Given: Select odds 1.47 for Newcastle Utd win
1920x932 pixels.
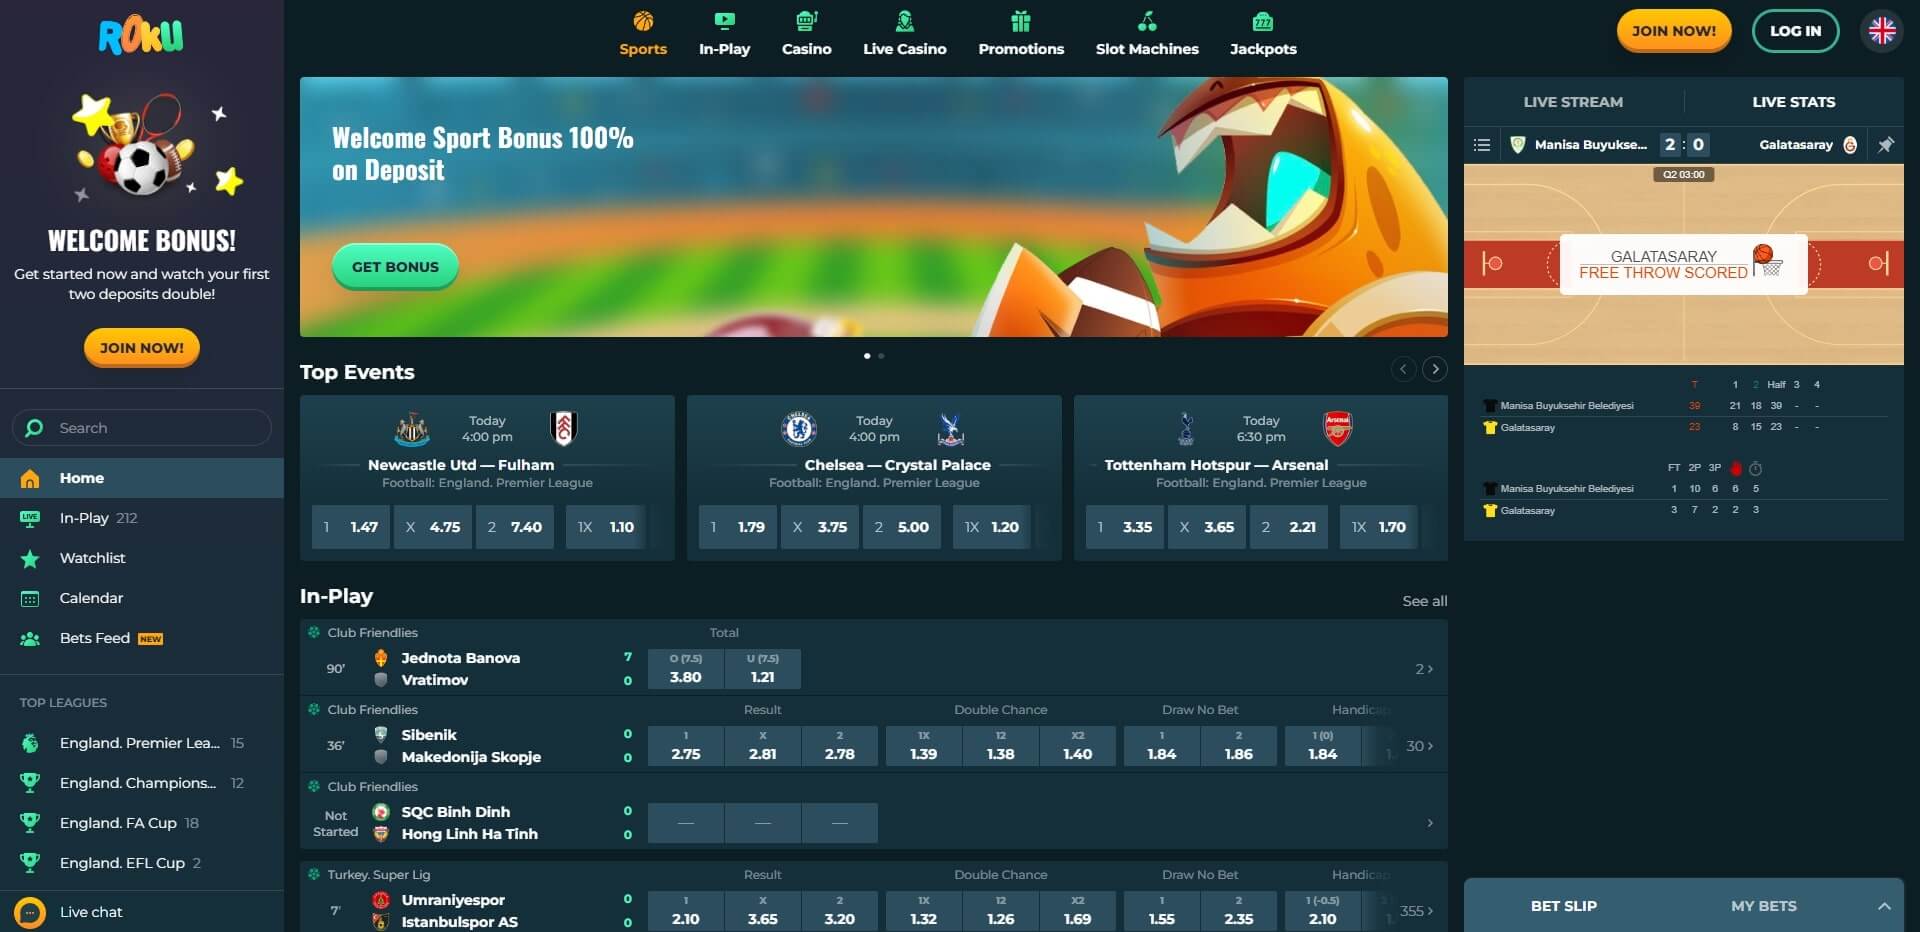Looking at the screenshot, I should point(350,527).
